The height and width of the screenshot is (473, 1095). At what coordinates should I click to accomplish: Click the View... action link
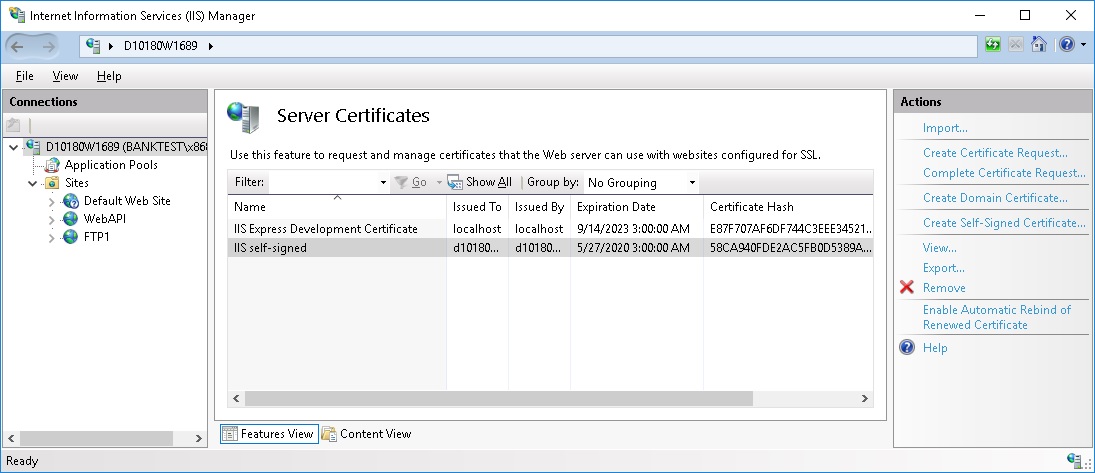(x=939, y=248)
